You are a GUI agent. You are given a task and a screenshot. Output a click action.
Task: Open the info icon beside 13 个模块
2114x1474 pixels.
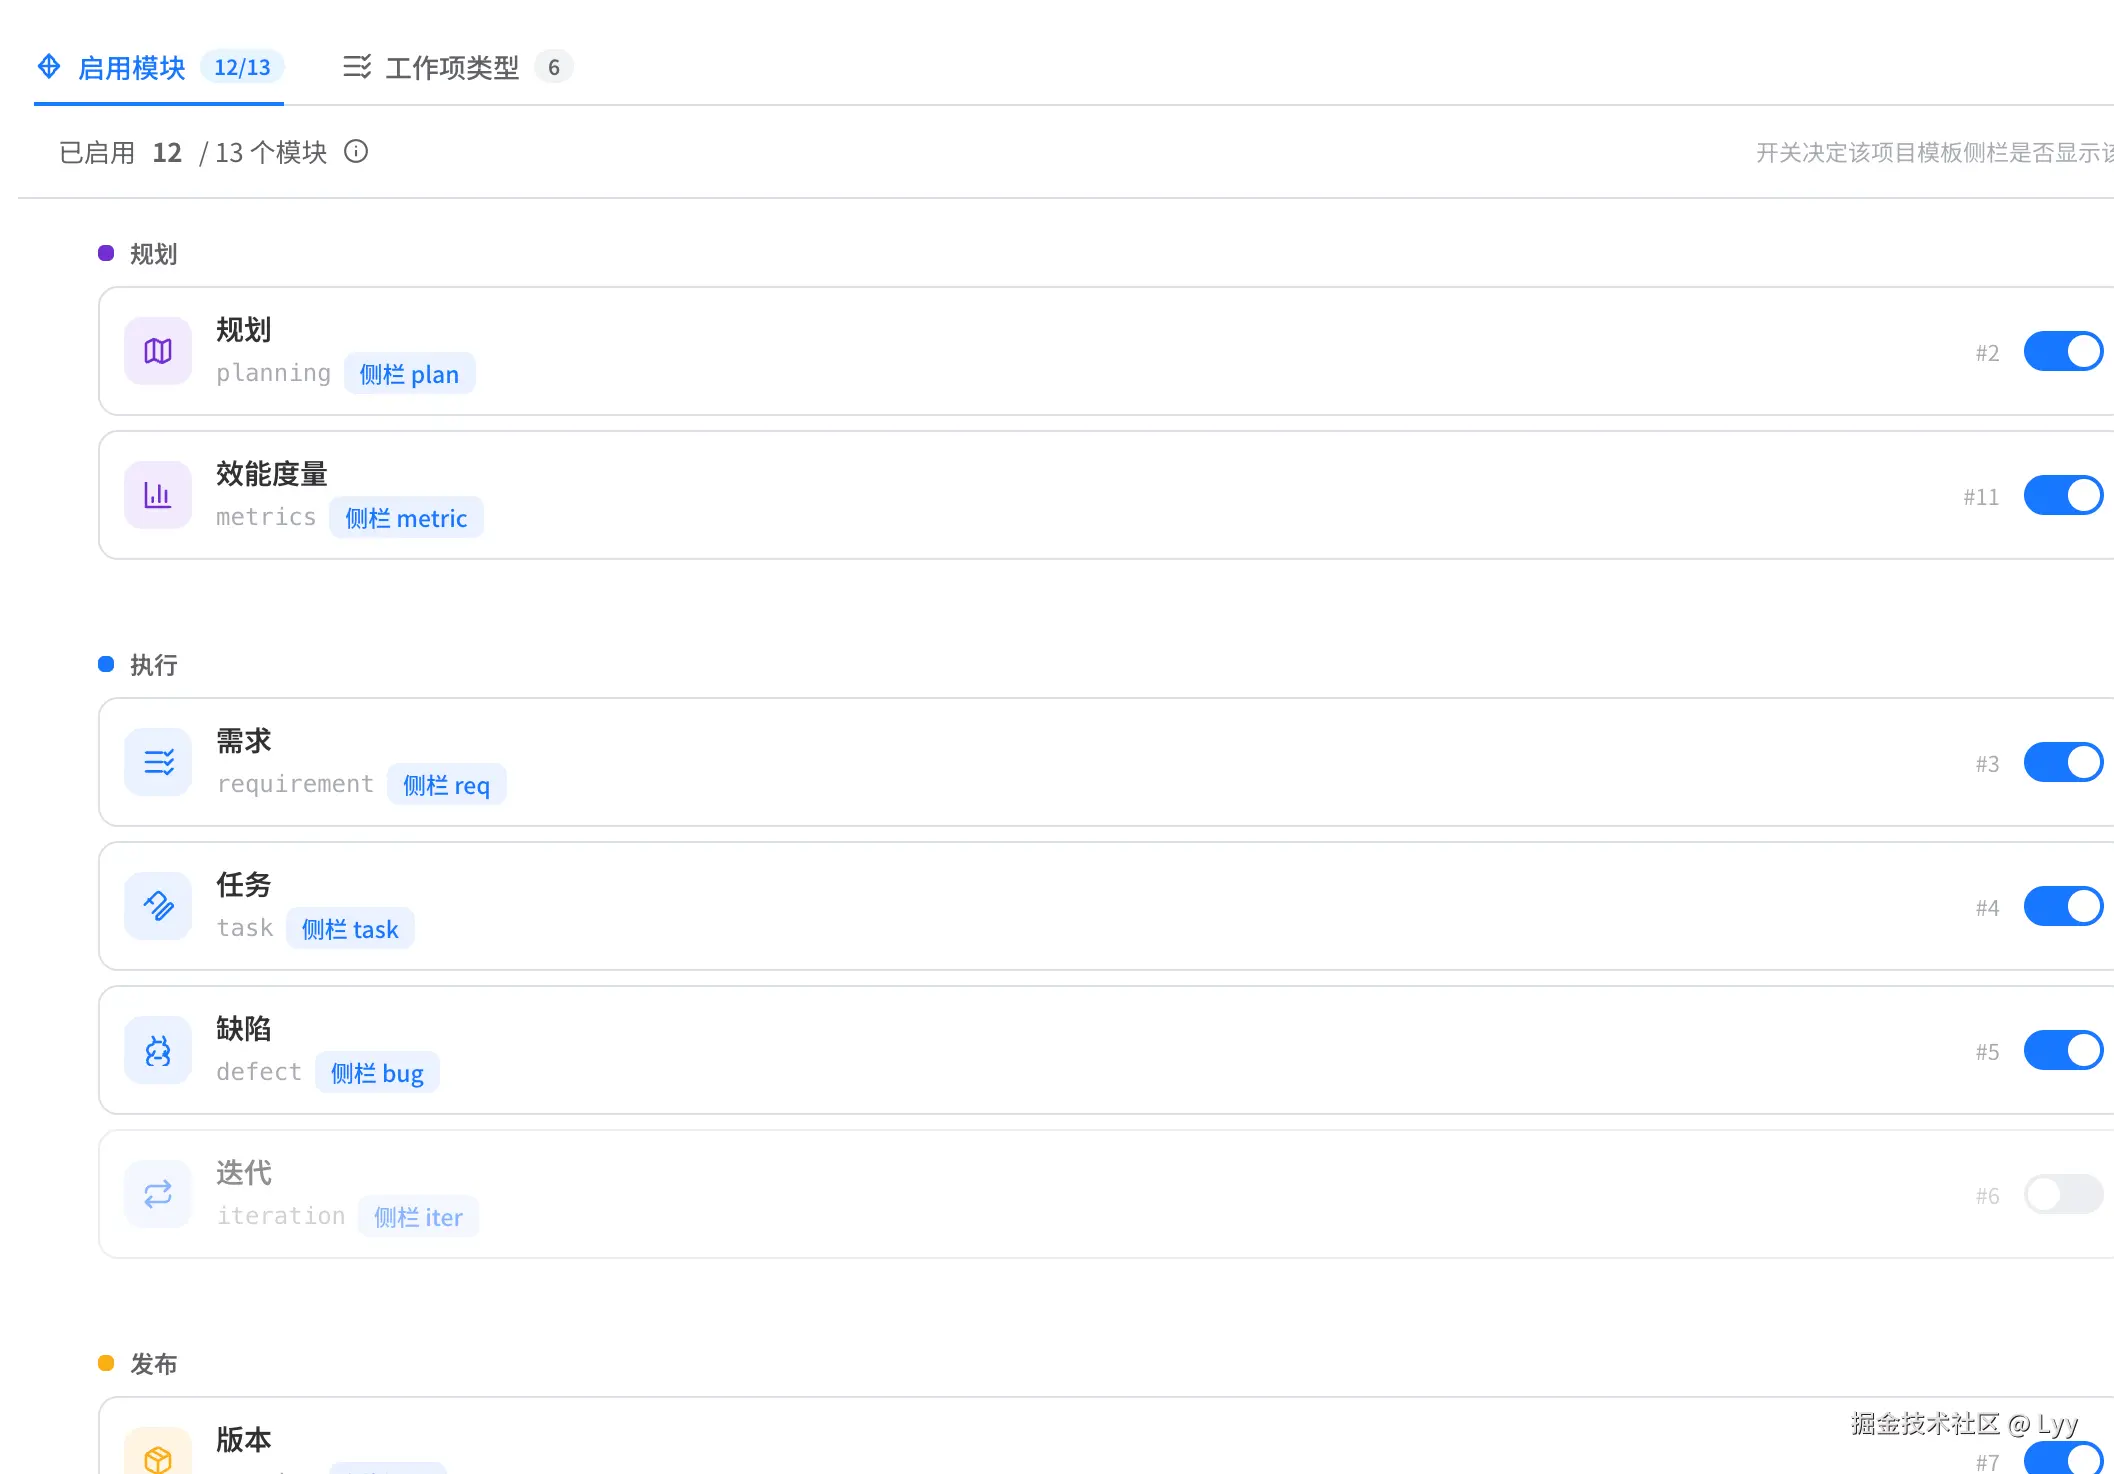[x=356, y=151]
